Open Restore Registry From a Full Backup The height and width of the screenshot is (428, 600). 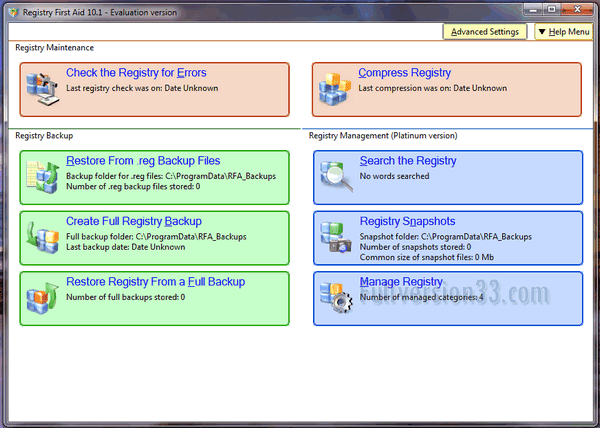coord(156,282)
